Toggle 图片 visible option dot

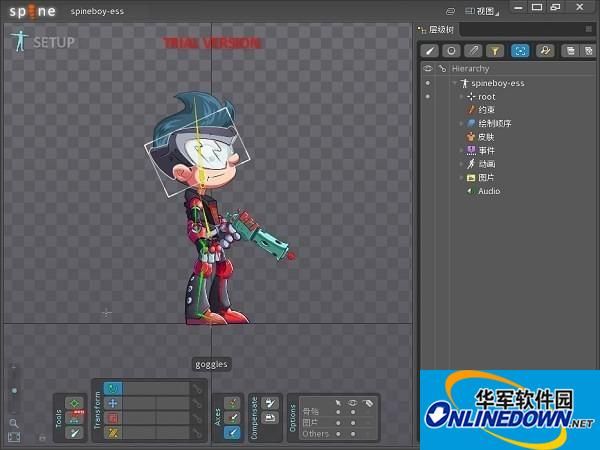point(353,423)
